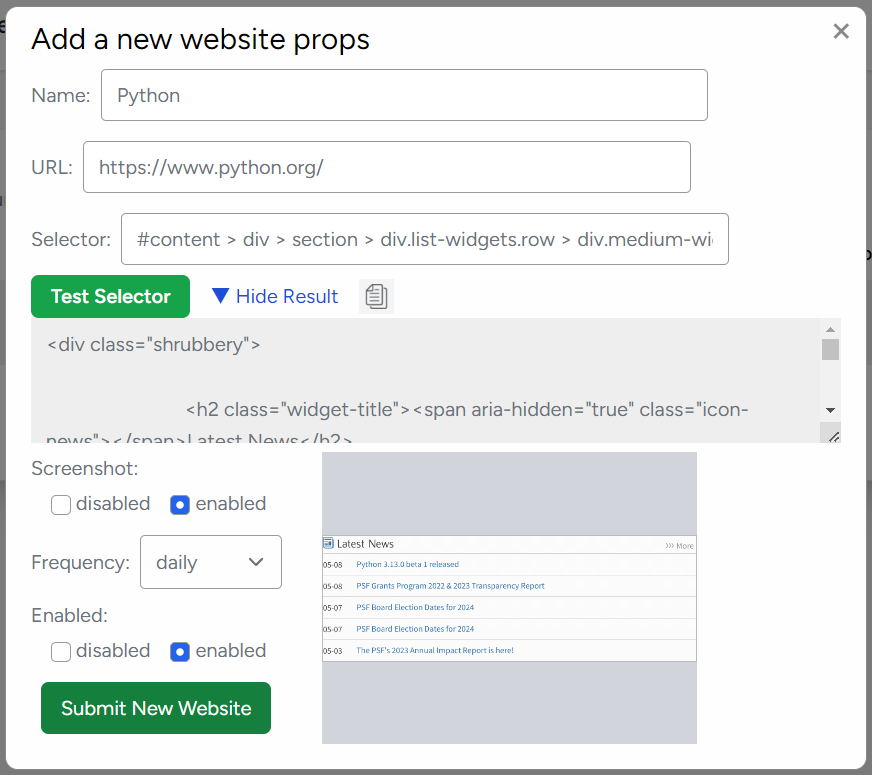Click the blue triangle beside Hide Result

tap(220, 296)
